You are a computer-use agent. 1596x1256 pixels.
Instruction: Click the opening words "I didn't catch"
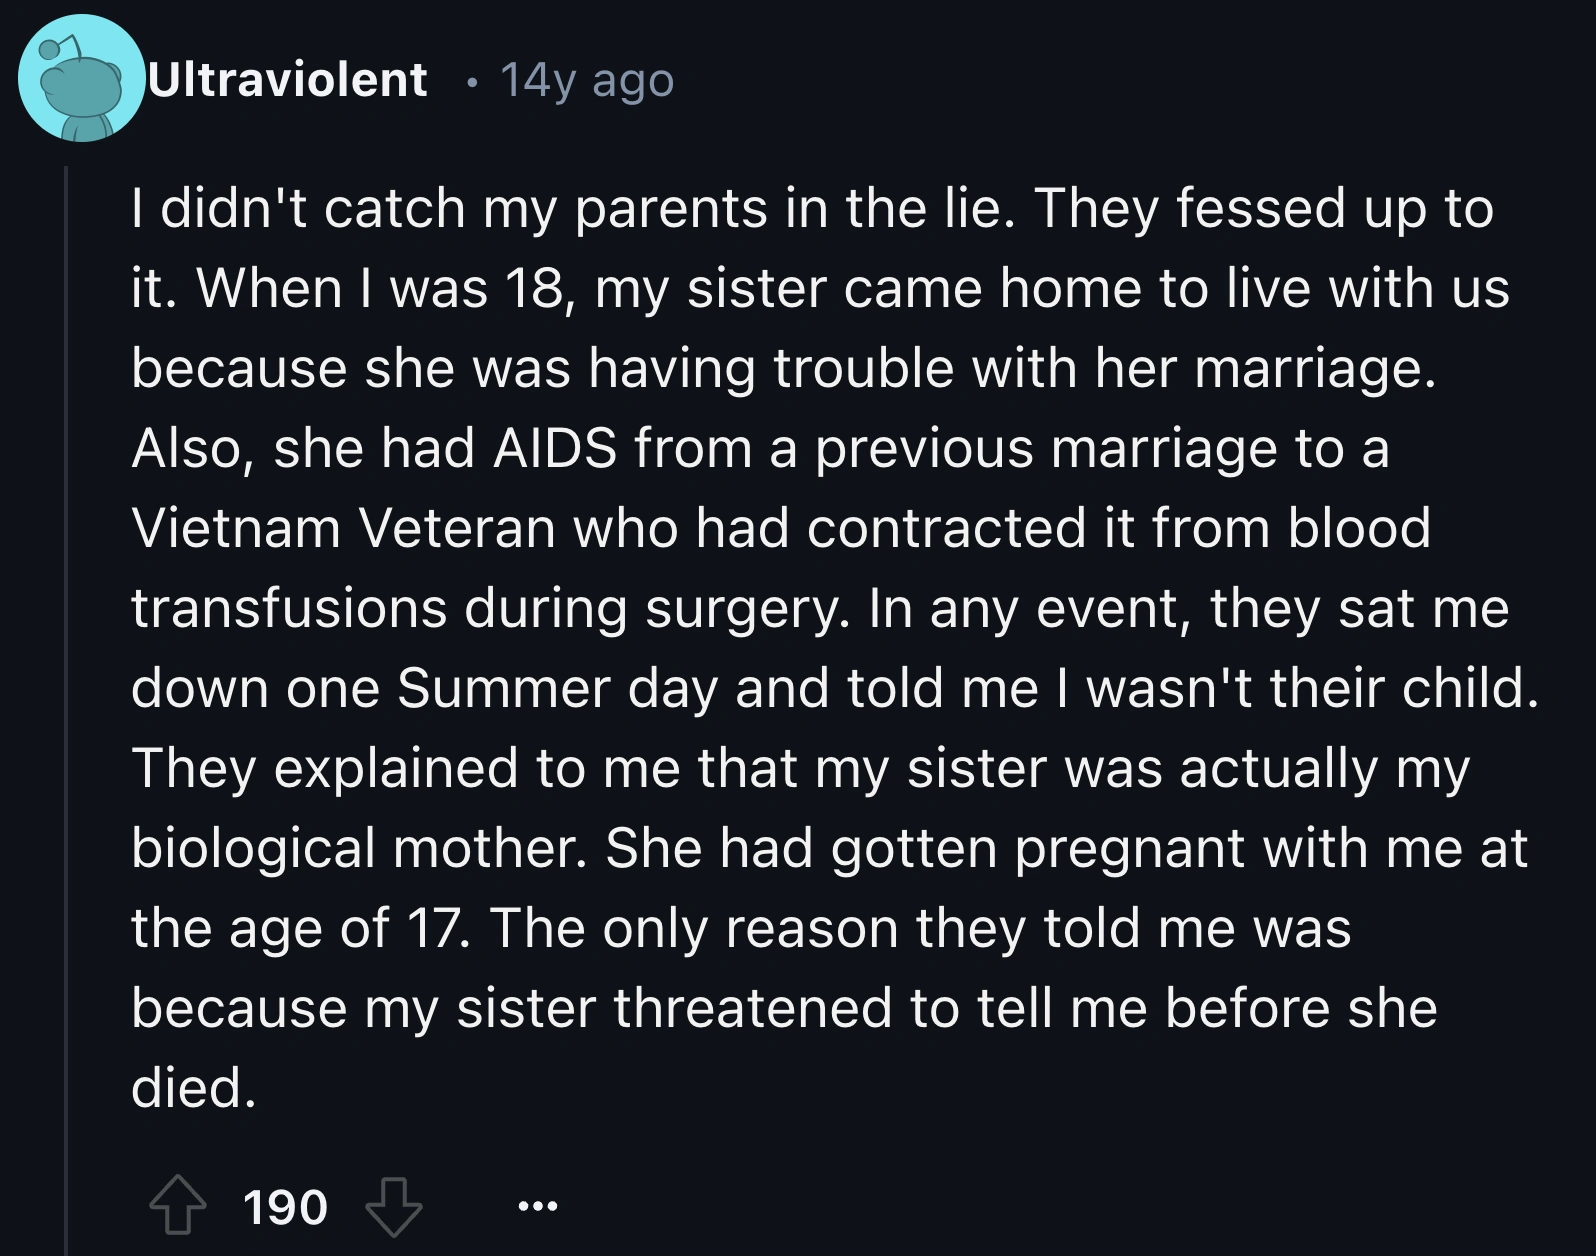click(297, 209)
